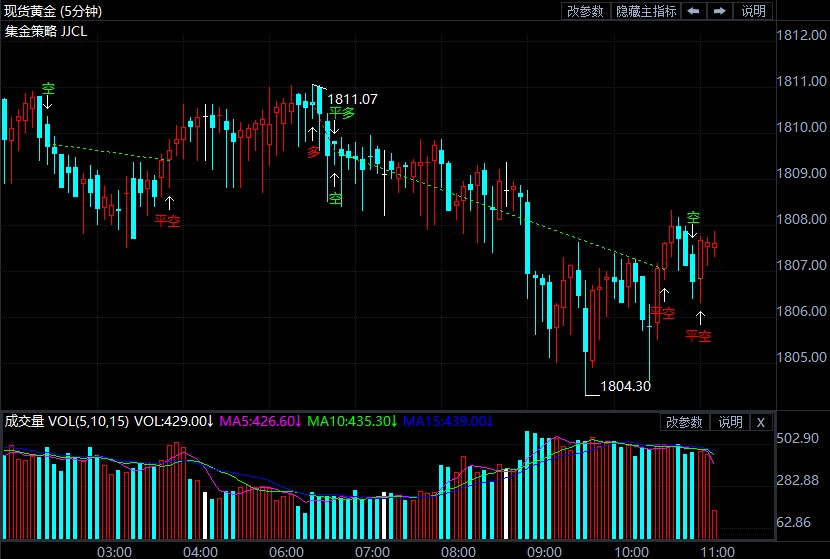Click the rightmost 平空 marker near 11:00
This screenshot has width=830, height=559.
tap(698, 336)
